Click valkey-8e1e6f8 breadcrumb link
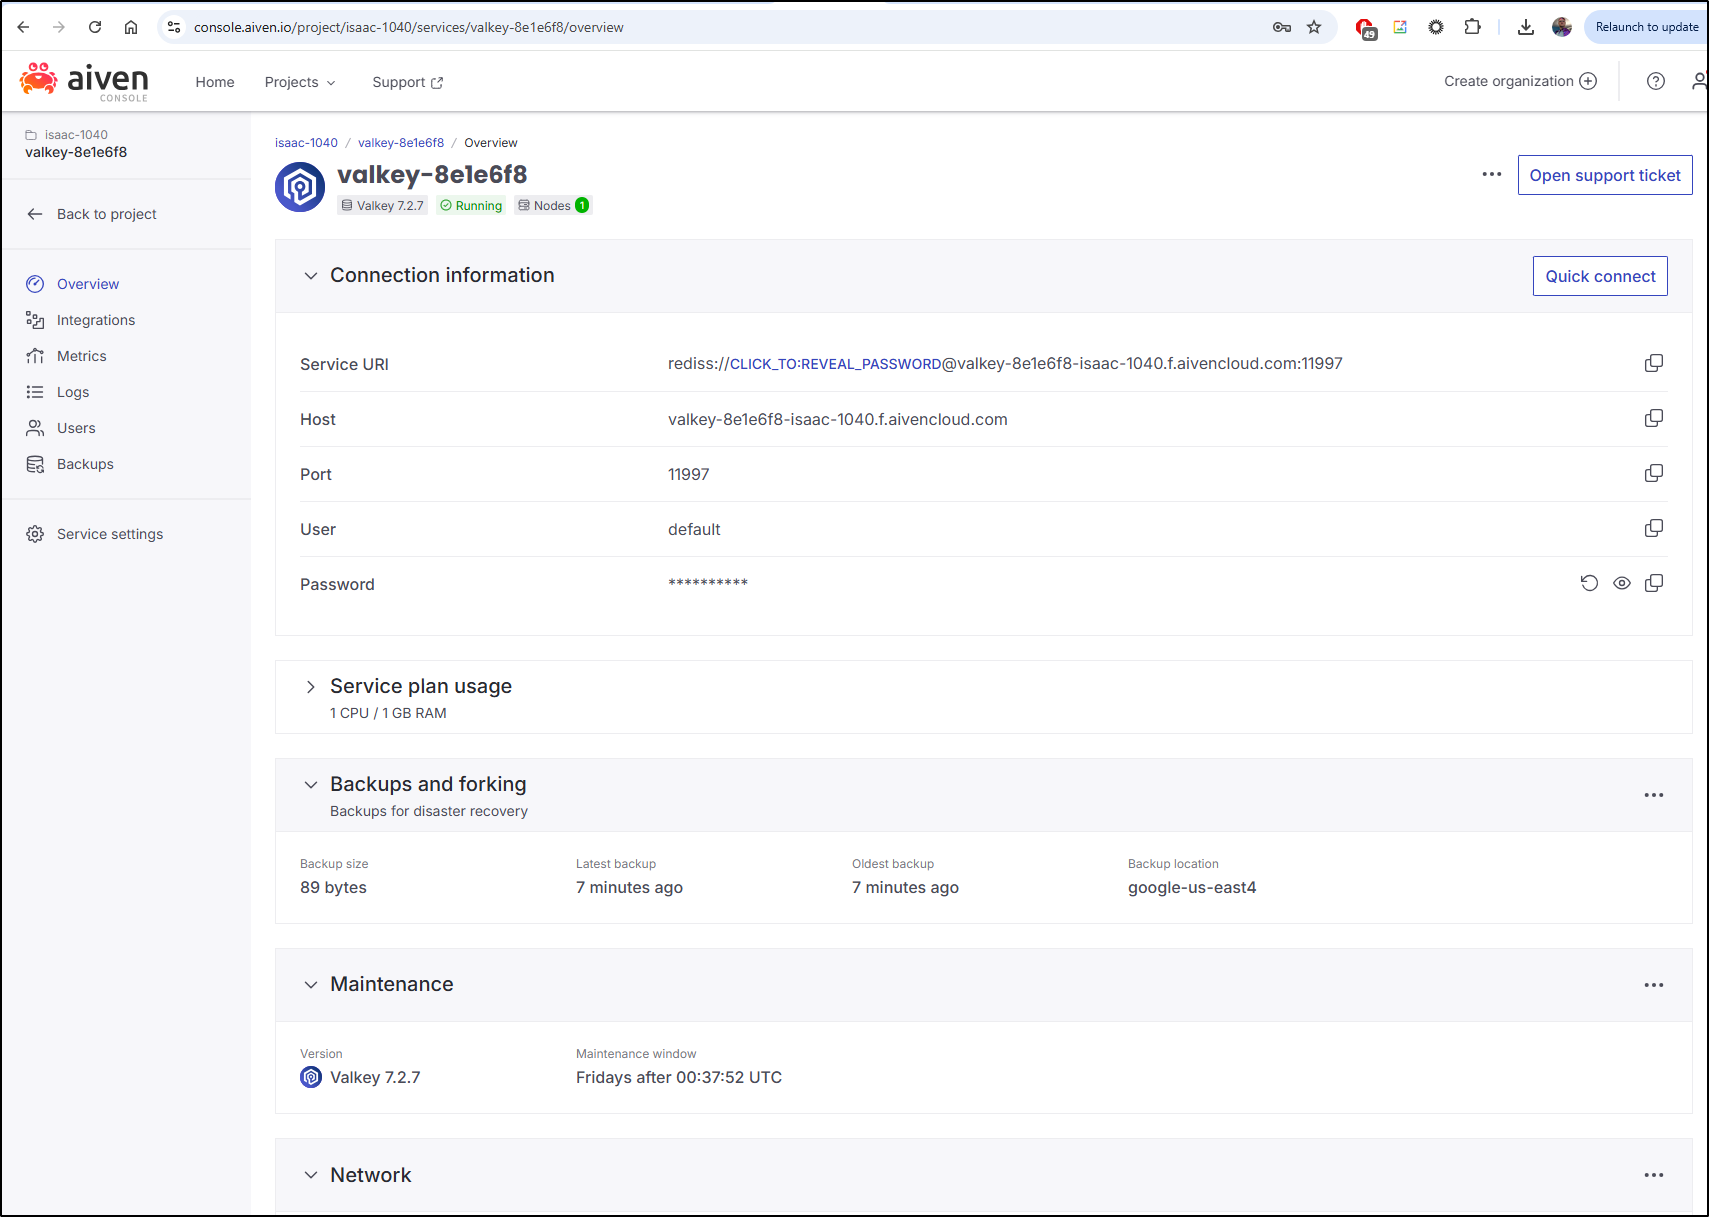Screen dimensions: 1709x1217 point(401,143)
